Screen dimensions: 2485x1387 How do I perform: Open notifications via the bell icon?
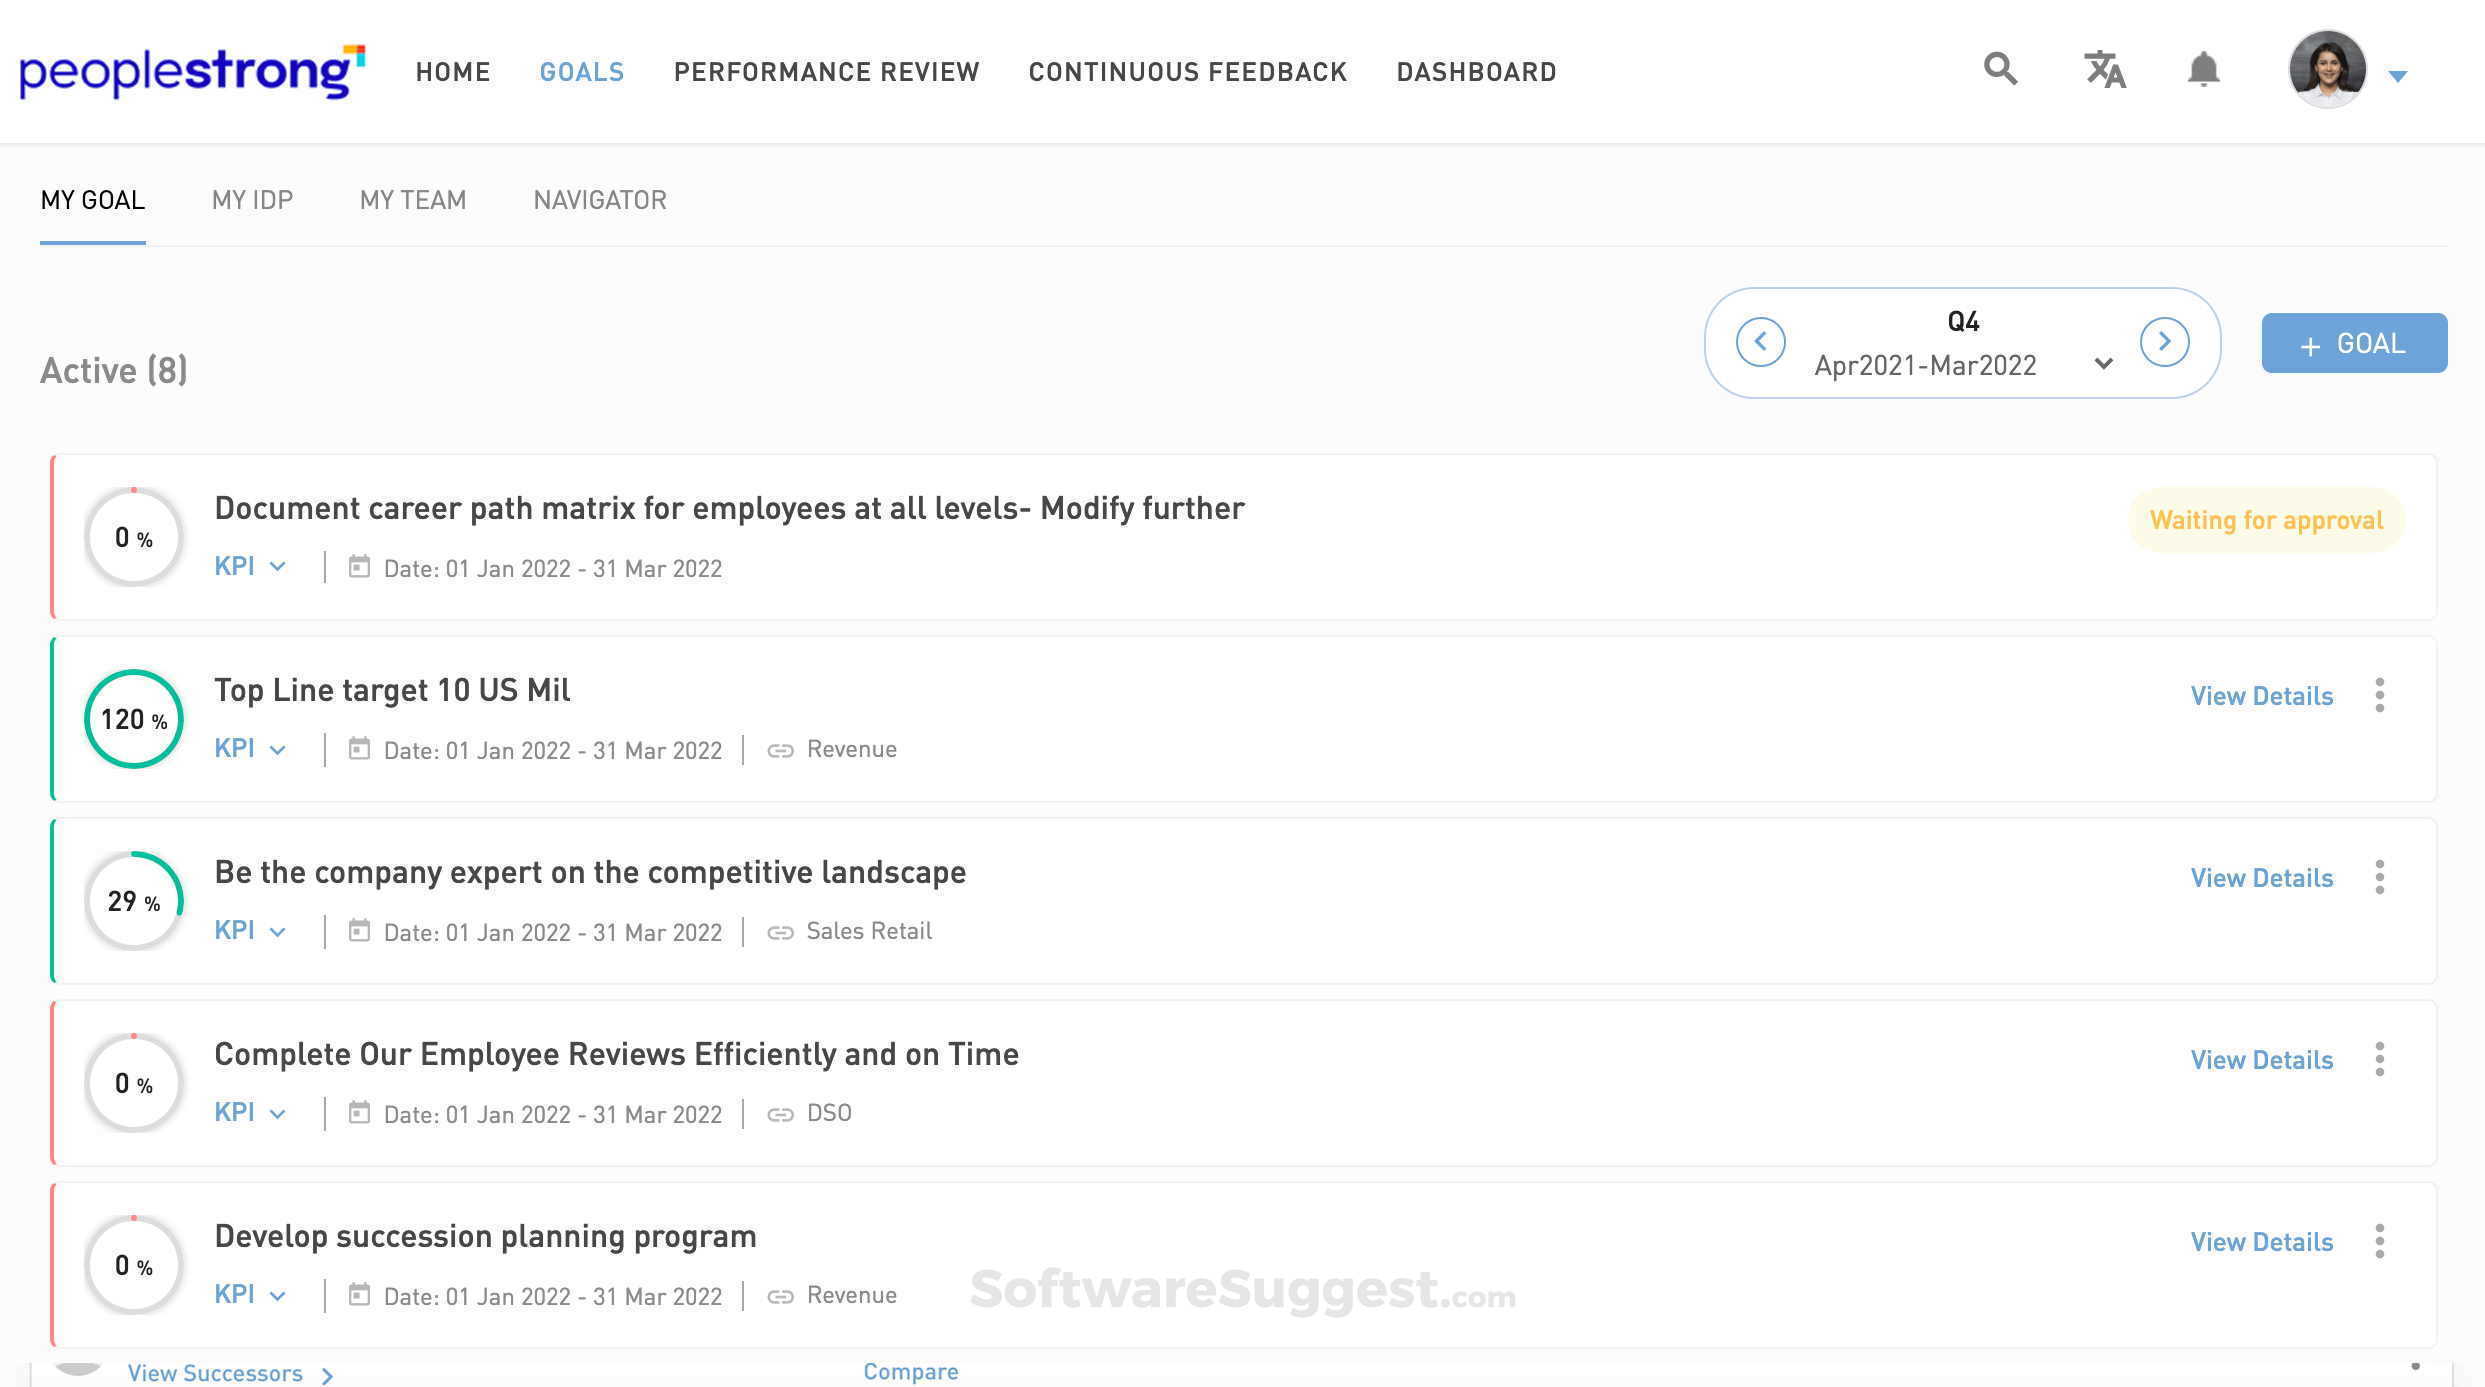tap(2202, 70)
